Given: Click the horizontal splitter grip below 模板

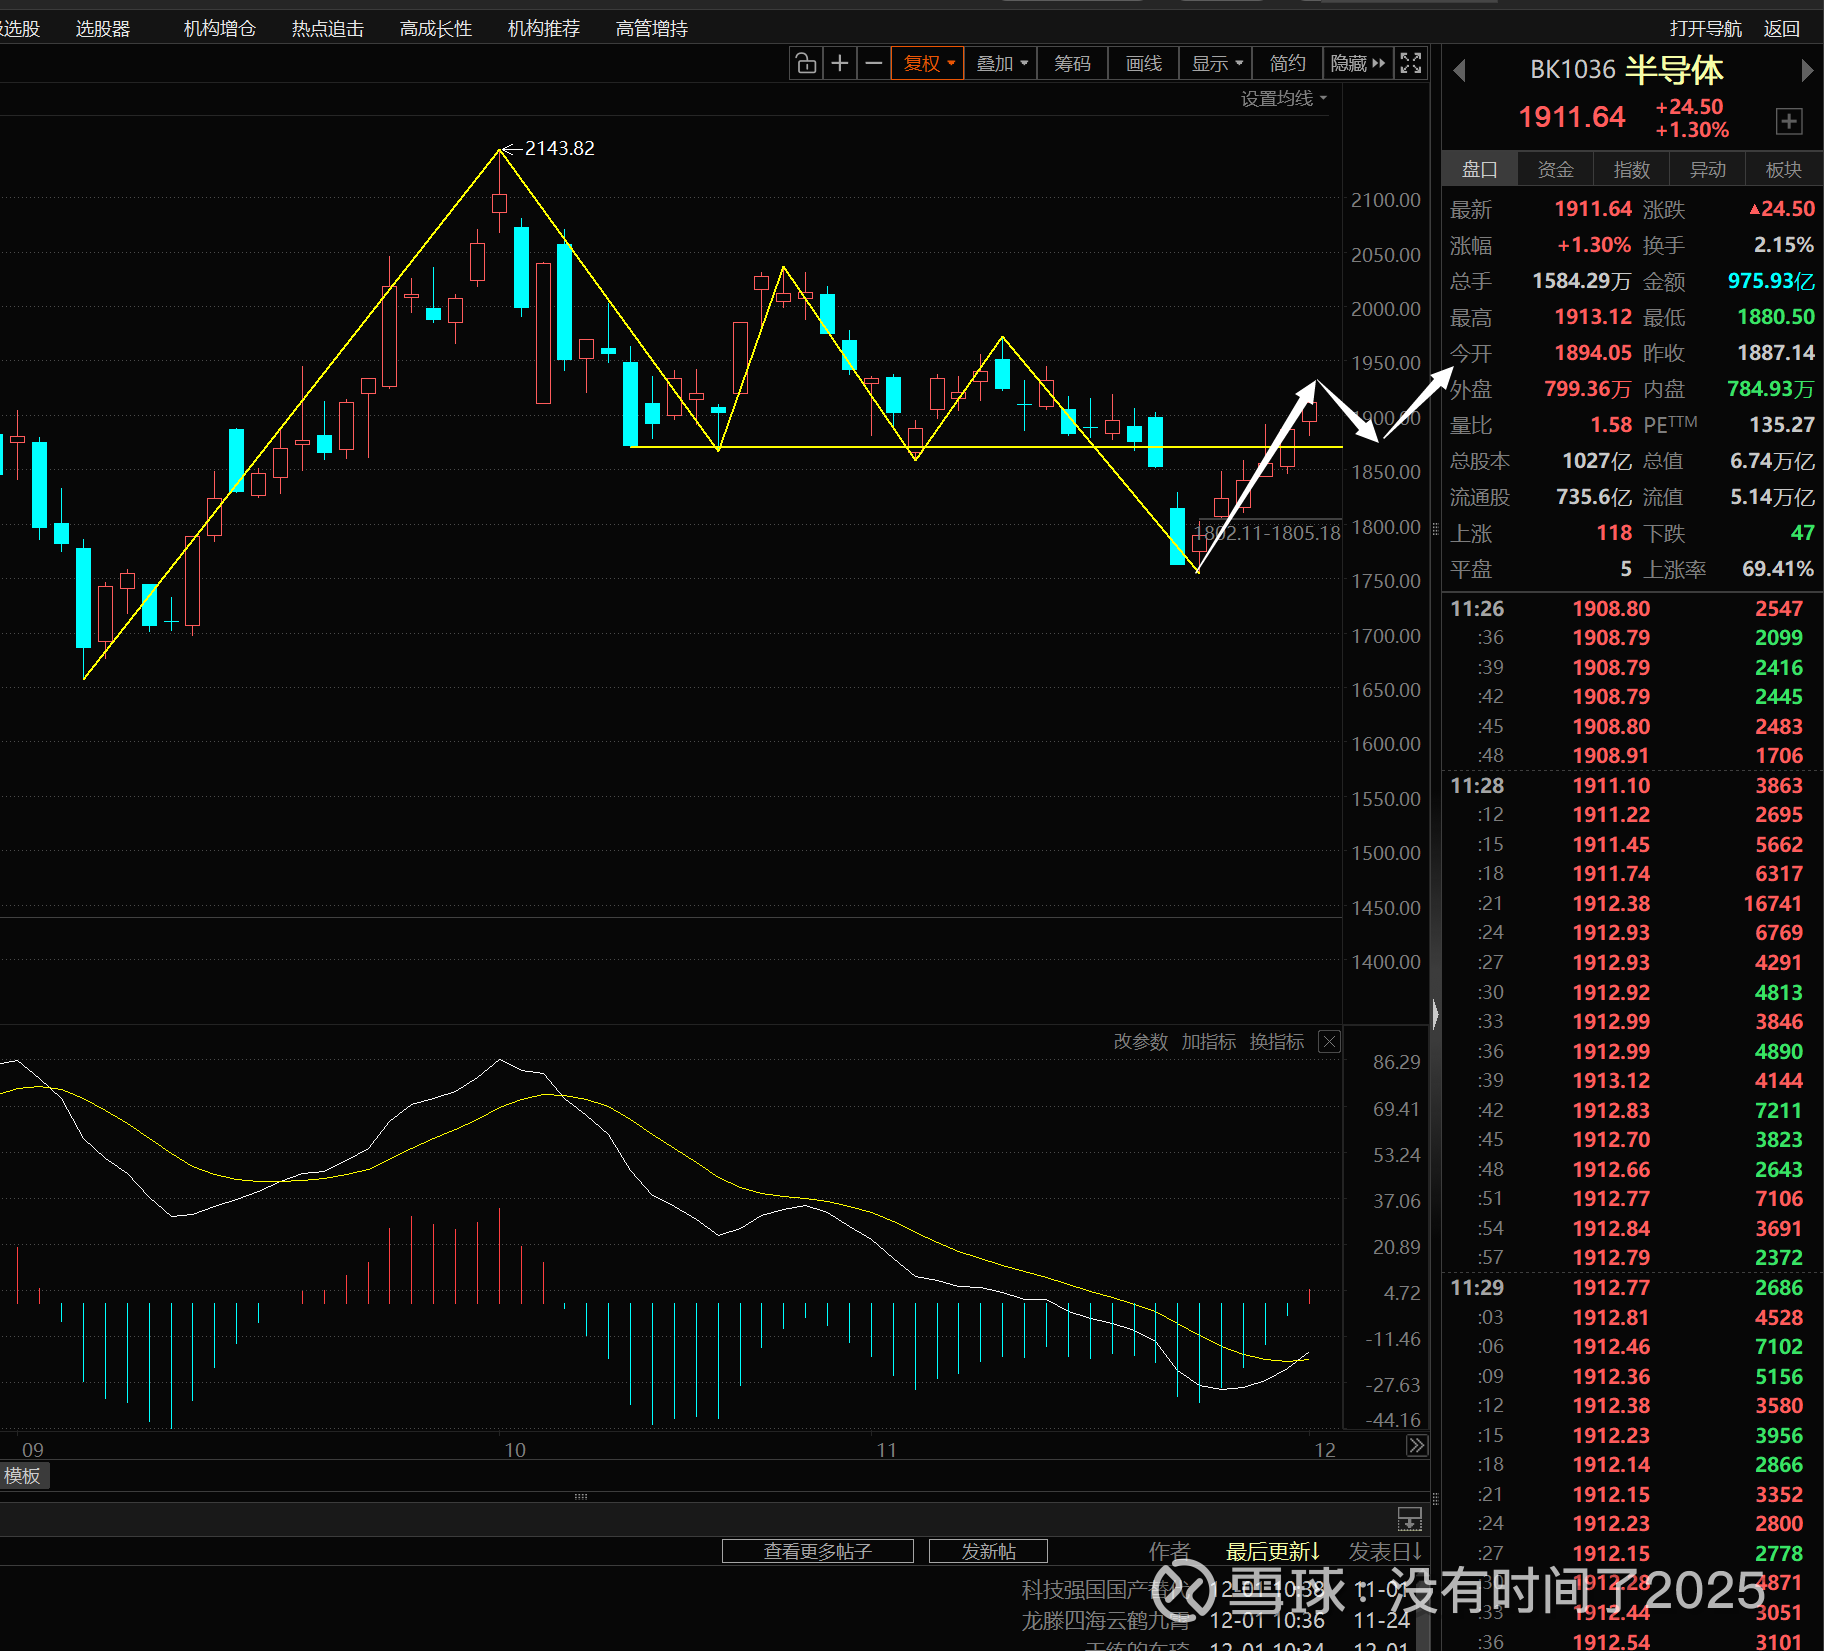Looking at the screenshot, I should [x=581, y=1497].
